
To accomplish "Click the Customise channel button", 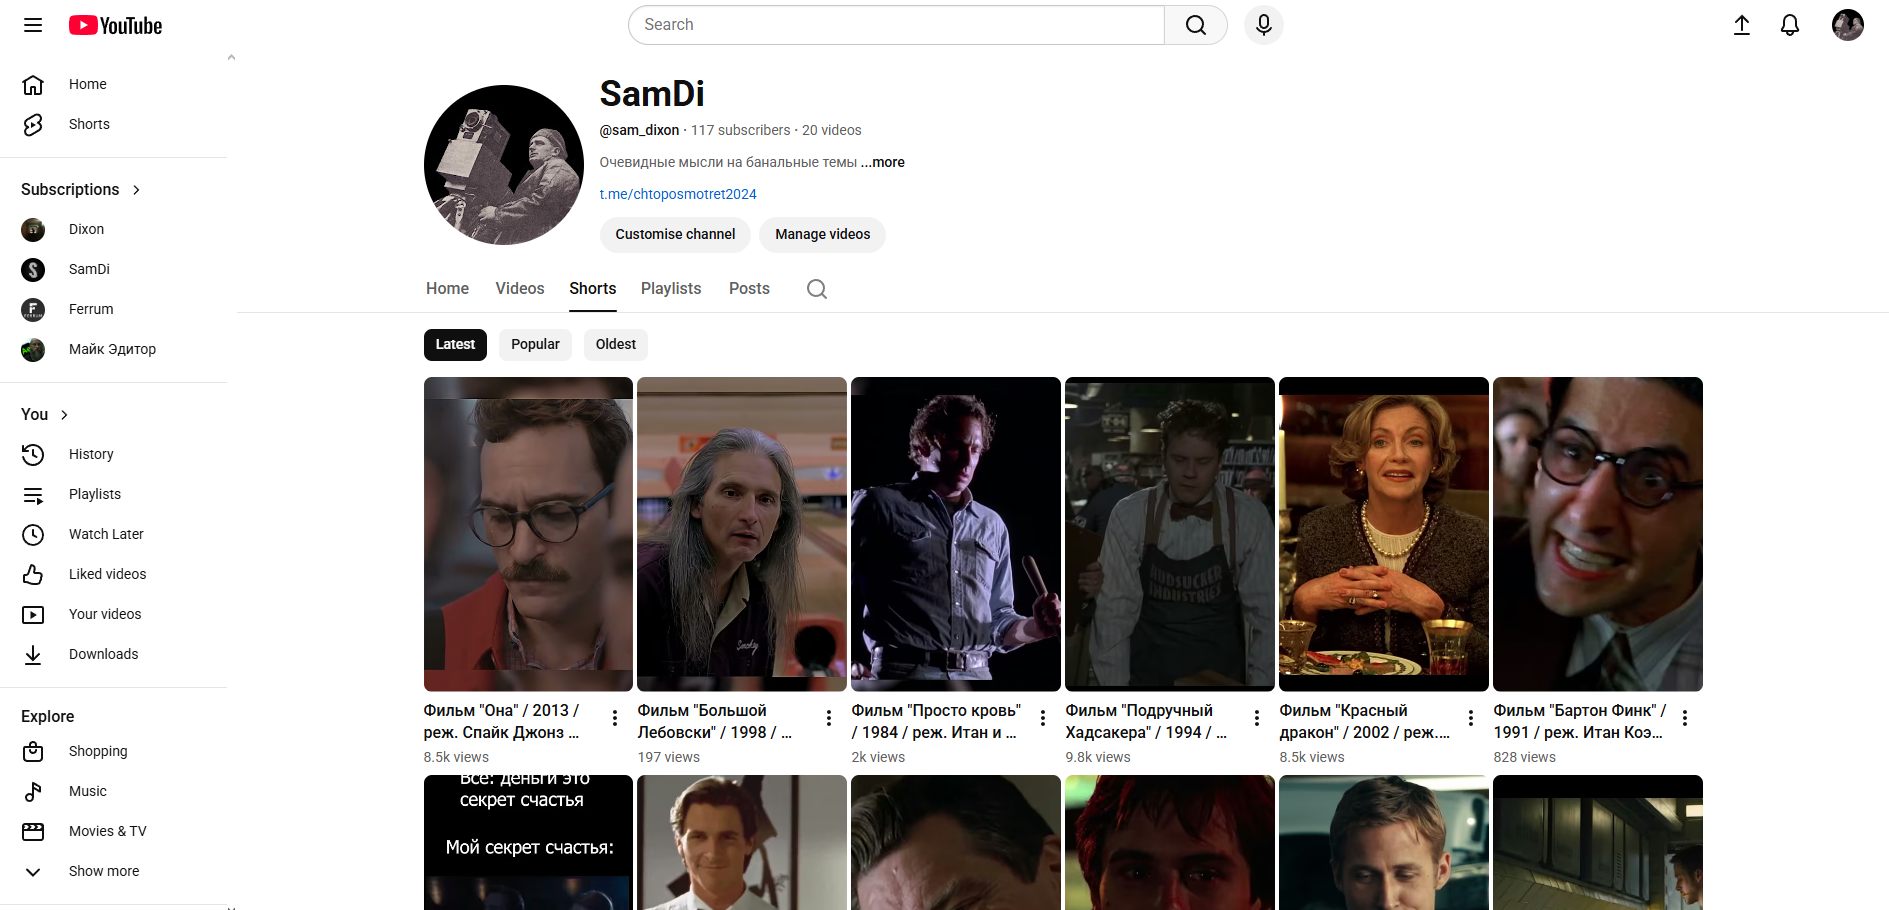I will point(675,235).
